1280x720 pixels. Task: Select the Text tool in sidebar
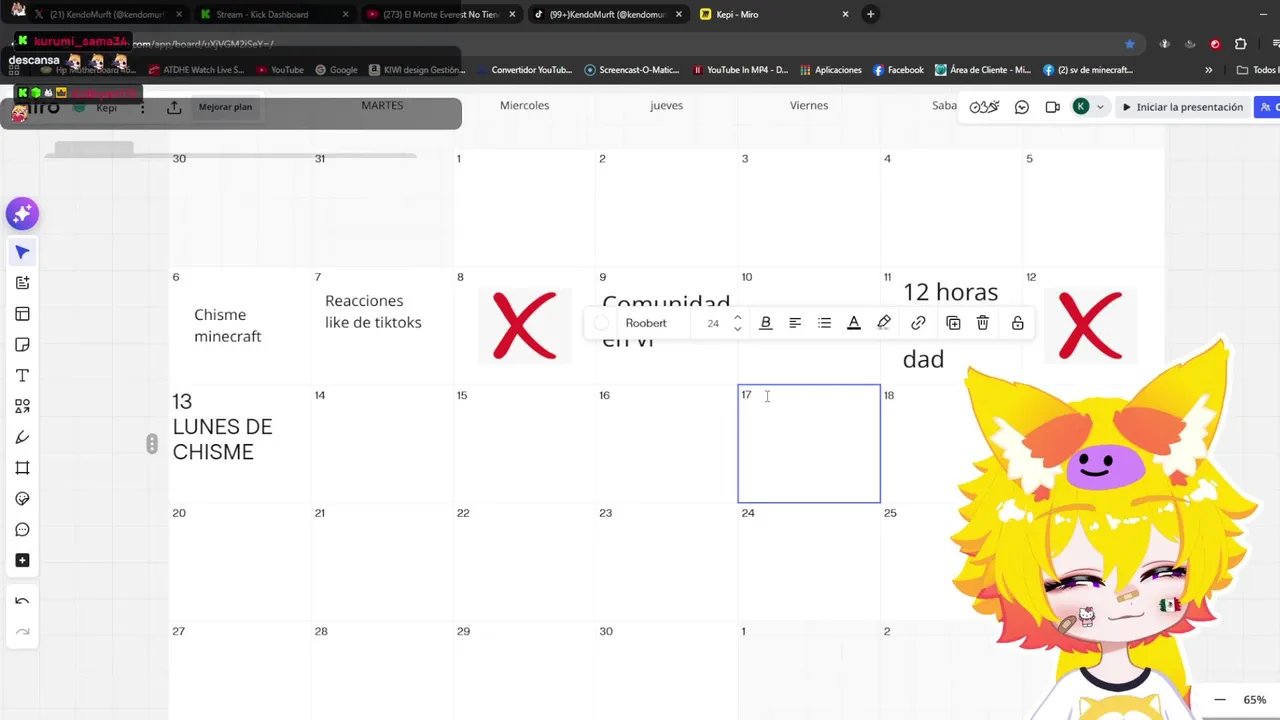click(x=22, y=376)
